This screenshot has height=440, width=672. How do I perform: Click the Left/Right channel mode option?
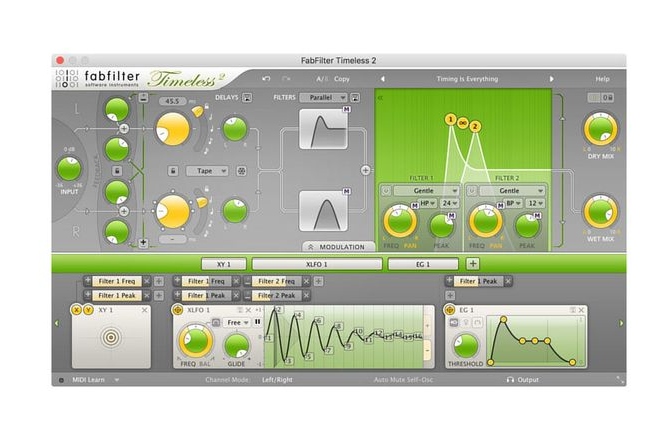tap(277, 380)
